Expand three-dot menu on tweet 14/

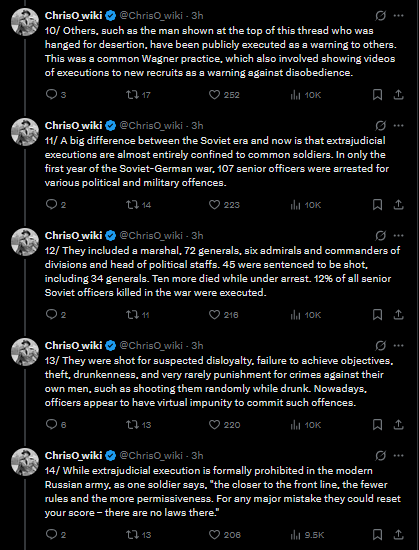tap(399, 456)
